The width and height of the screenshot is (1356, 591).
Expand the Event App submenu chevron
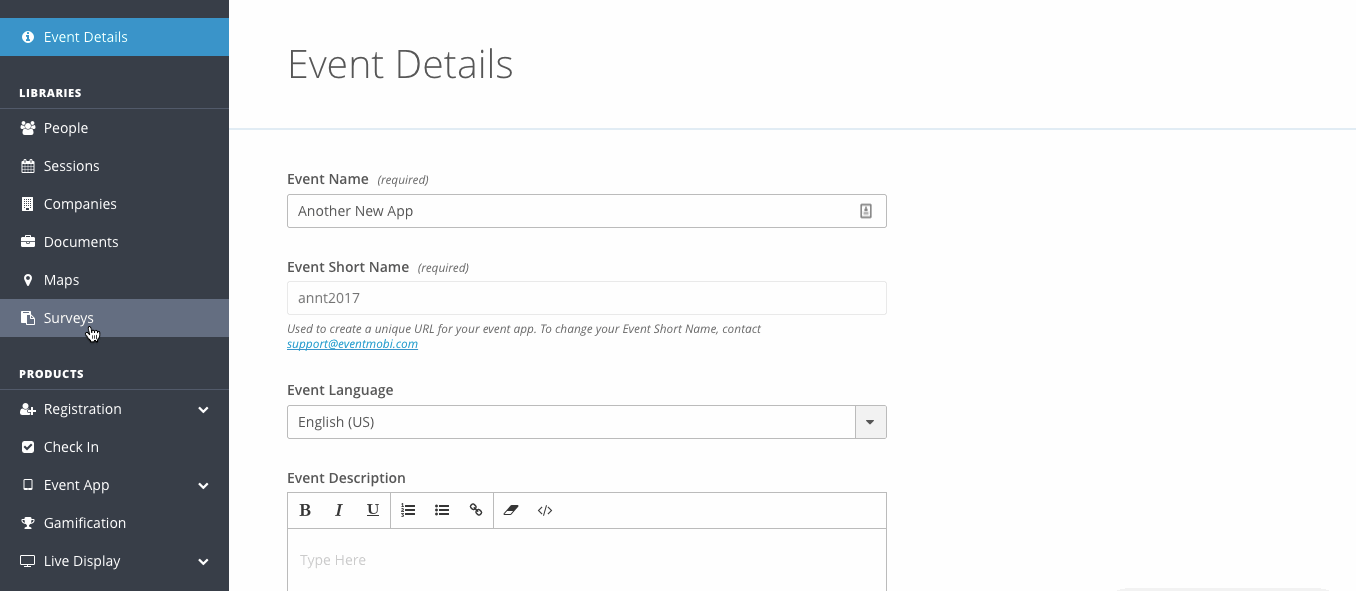[x=203, y=486]
